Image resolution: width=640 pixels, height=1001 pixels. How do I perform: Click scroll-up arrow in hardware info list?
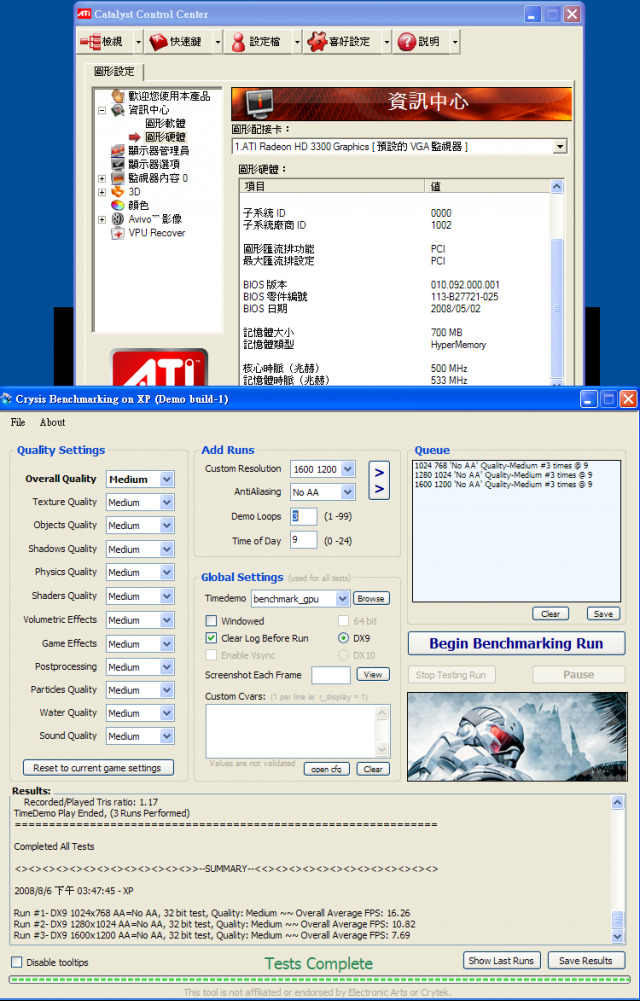[556, 186]
